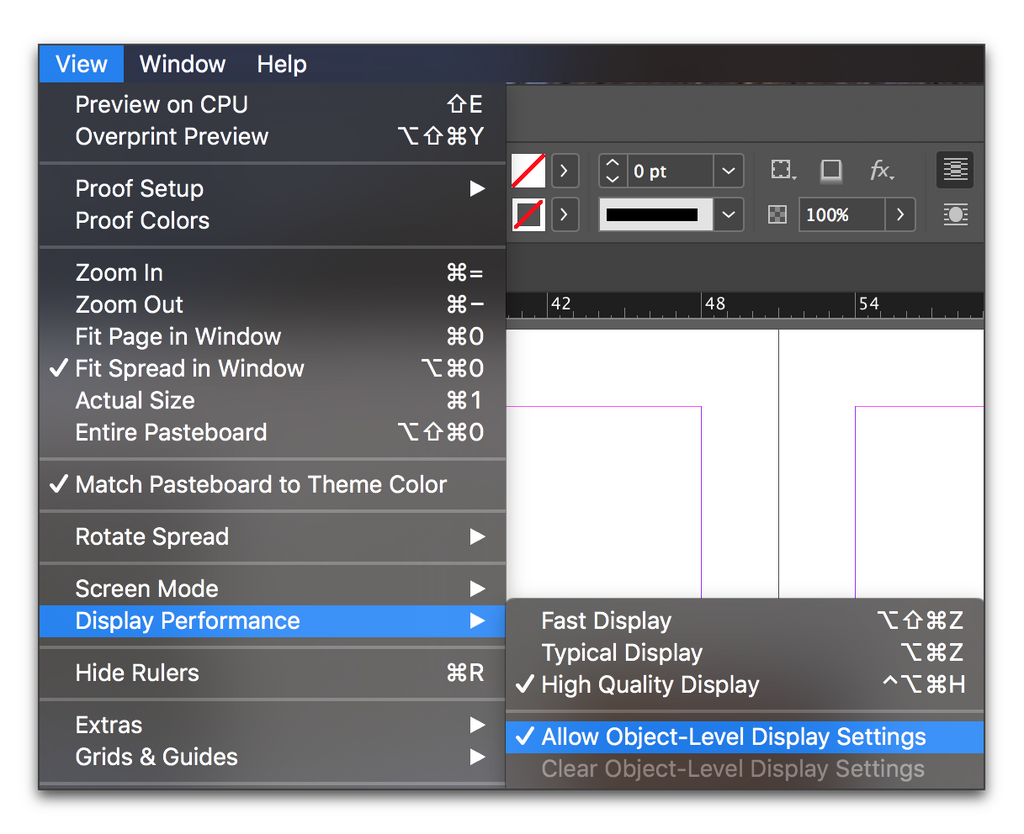Viewport: 1024px width, 834px height.
Task: Click the opacity 100% input field
Action: tap(842, 214)
